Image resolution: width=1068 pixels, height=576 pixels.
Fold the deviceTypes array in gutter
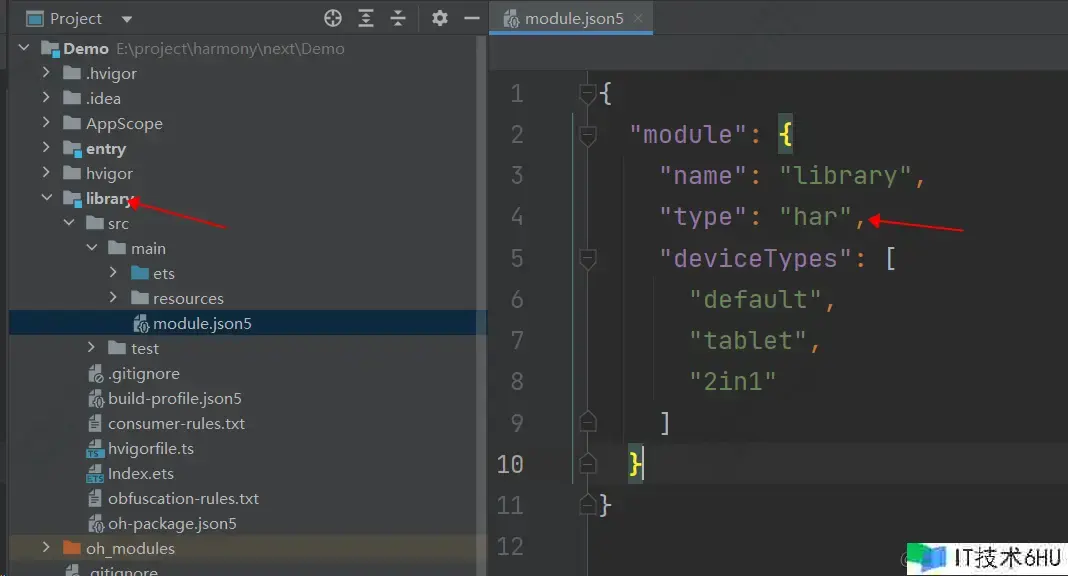tap(588, 258)
